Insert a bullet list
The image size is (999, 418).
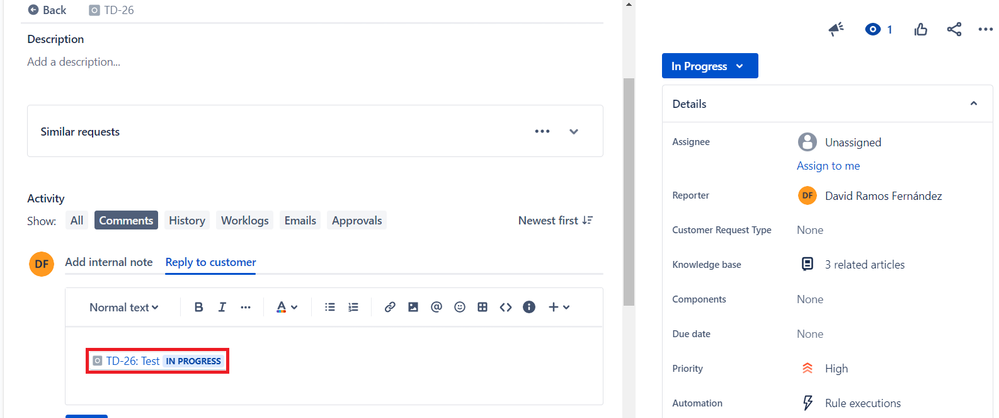click(330, 308)
